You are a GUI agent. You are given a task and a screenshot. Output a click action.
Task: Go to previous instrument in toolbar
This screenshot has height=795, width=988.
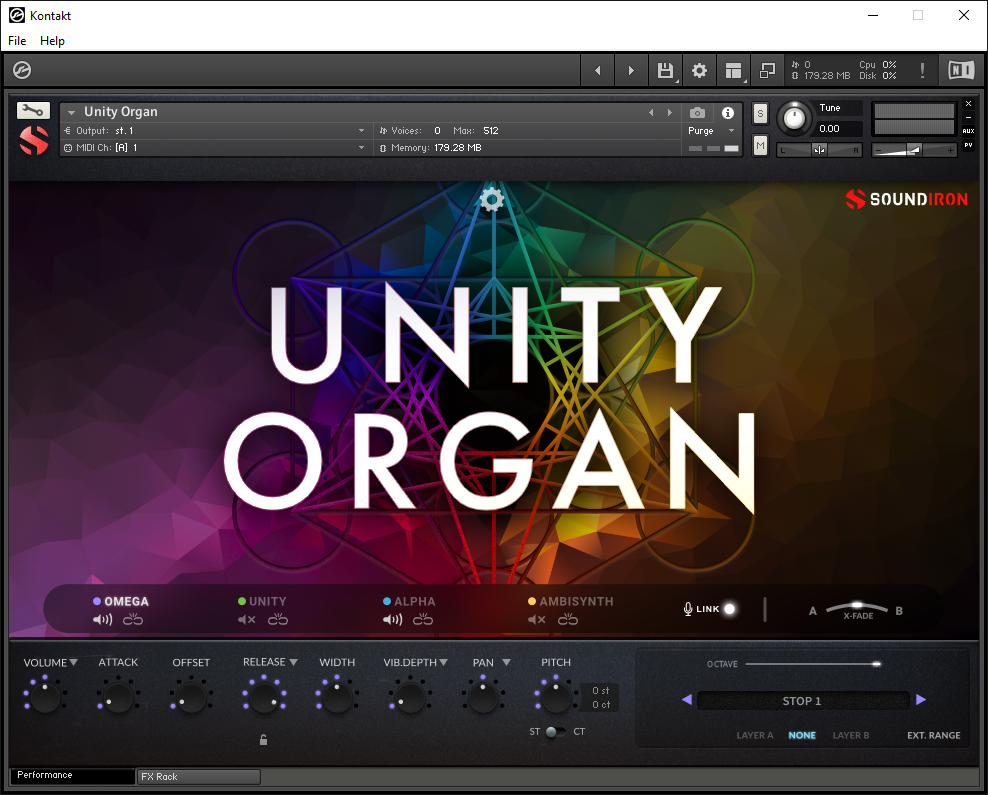click(x=597, y=71)
